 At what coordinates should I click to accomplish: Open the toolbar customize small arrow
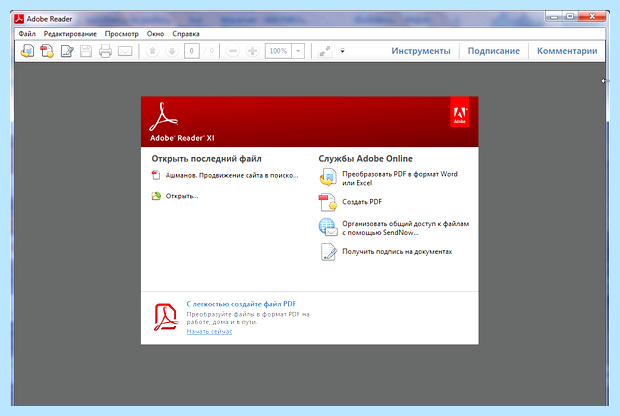click(342, 51)
